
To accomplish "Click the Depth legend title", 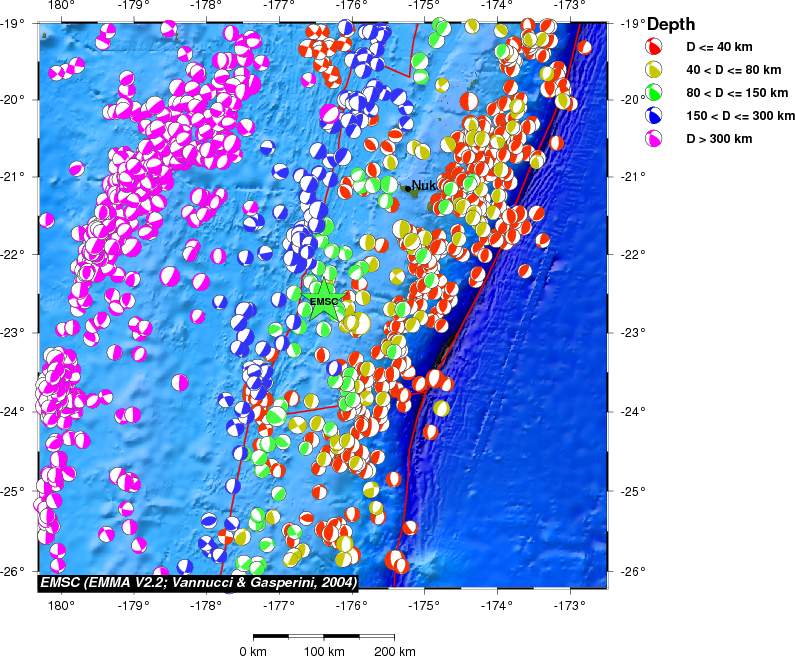I will [x=671, y=24].
